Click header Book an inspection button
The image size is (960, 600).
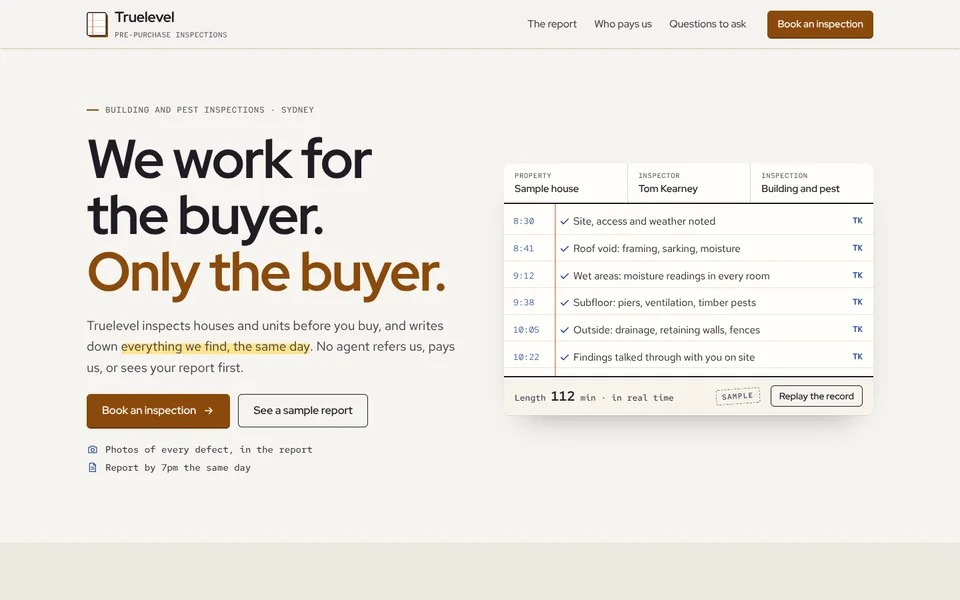820,24
